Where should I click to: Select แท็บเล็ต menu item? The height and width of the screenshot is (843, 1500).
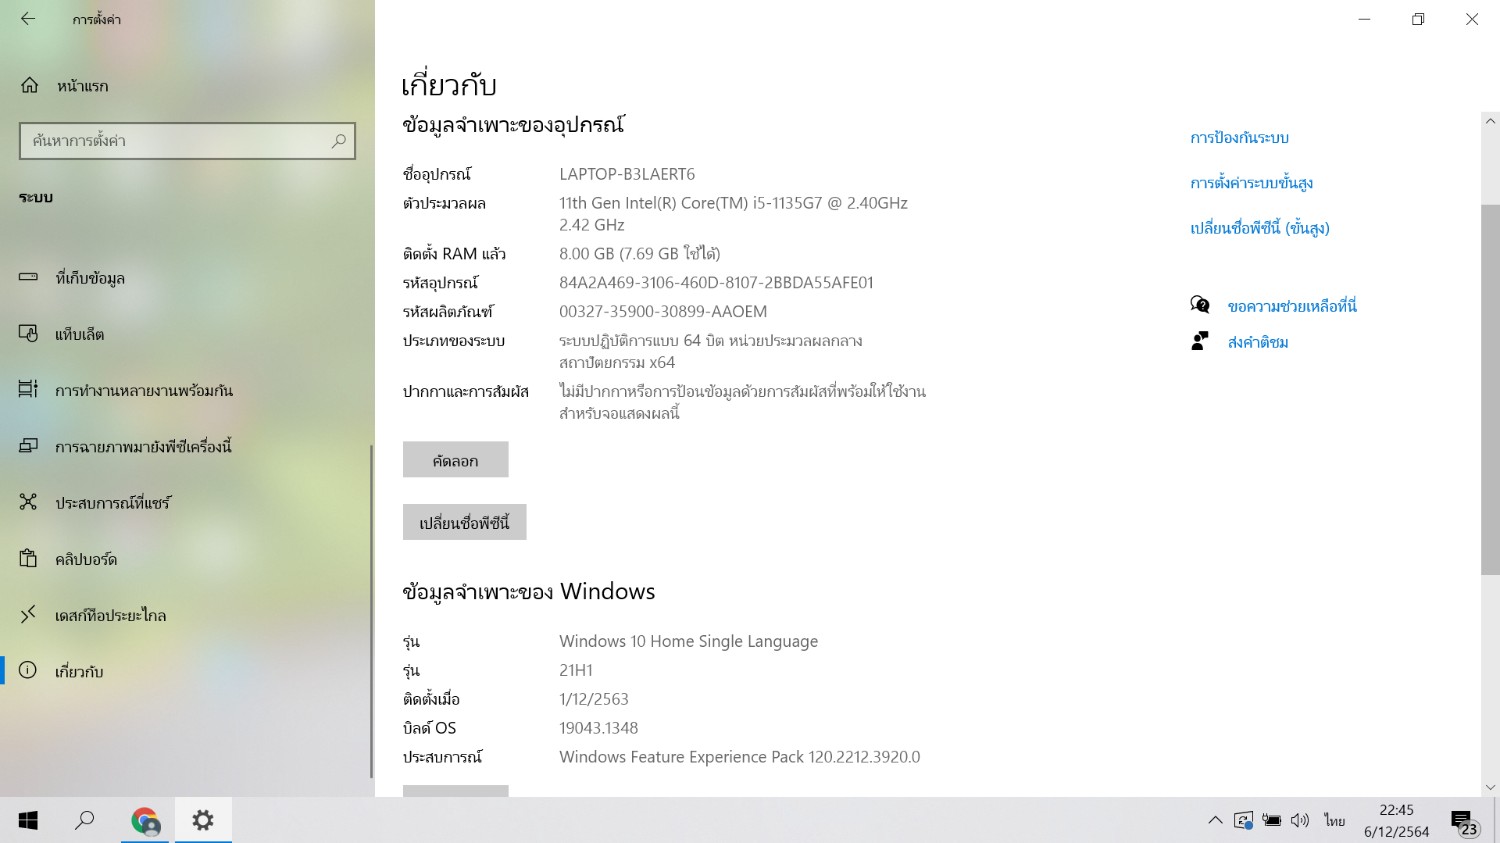pos(186,334)
